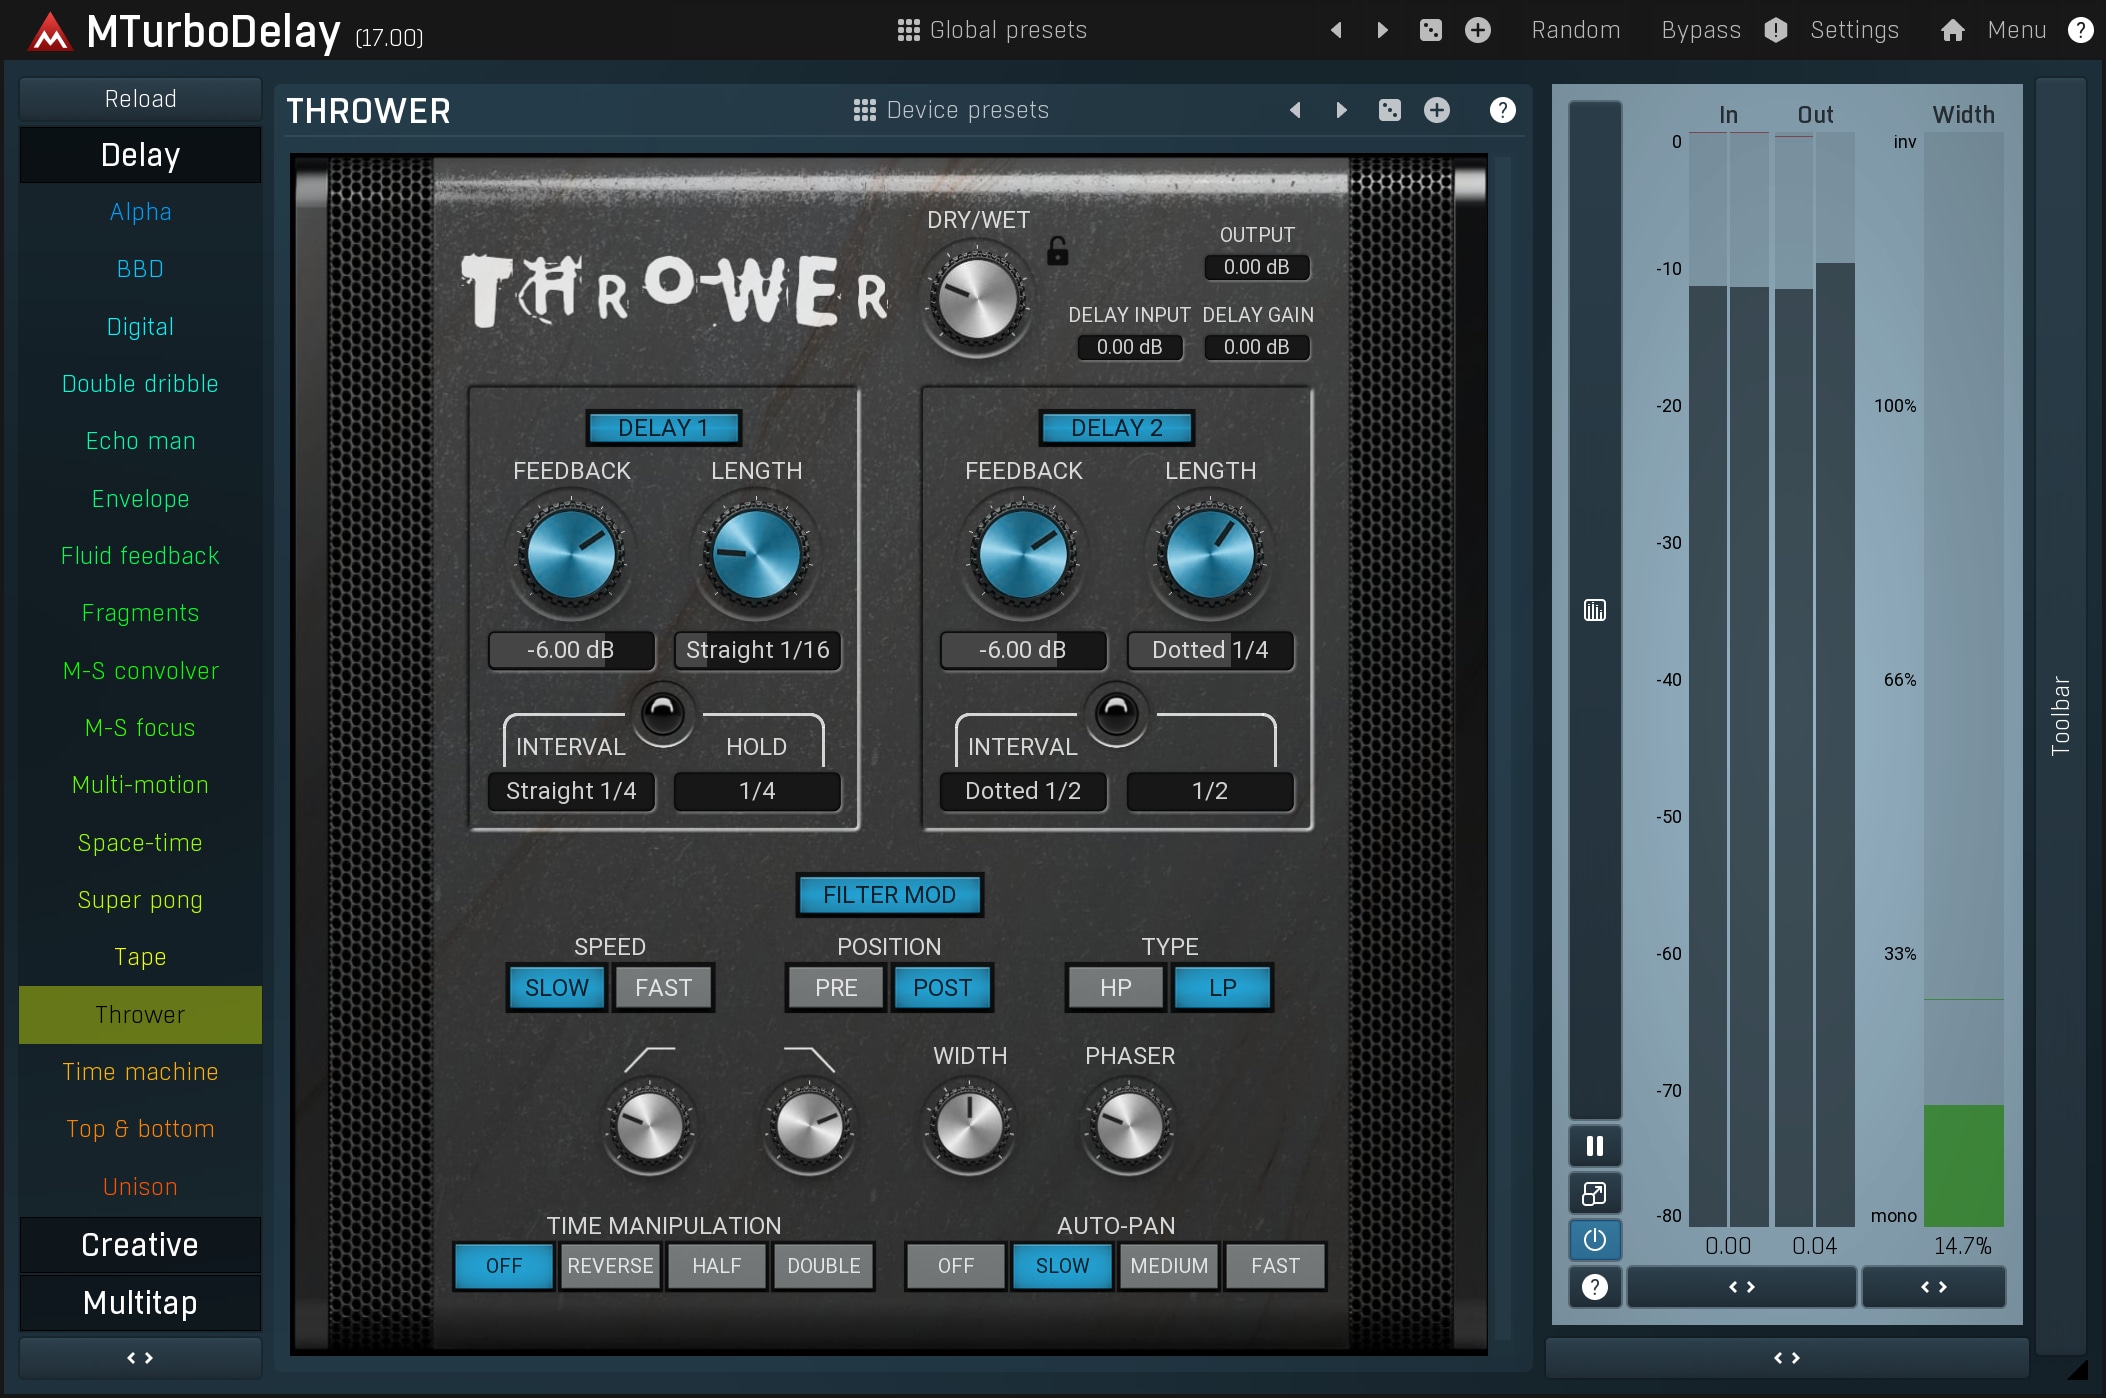Select Time machine device from list
Screen dimensions: 2106x1398
point(140,1072)
